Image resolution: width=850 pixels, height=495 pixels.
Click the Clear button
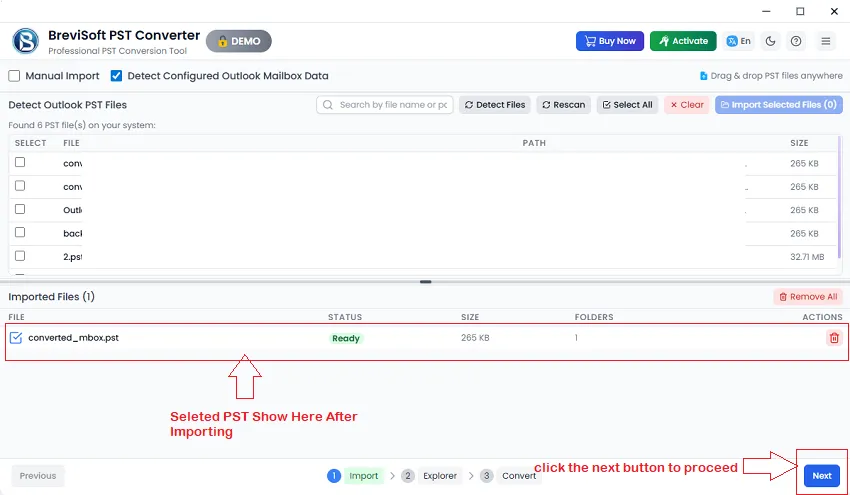pyautogui.click(x=687, y=105)
